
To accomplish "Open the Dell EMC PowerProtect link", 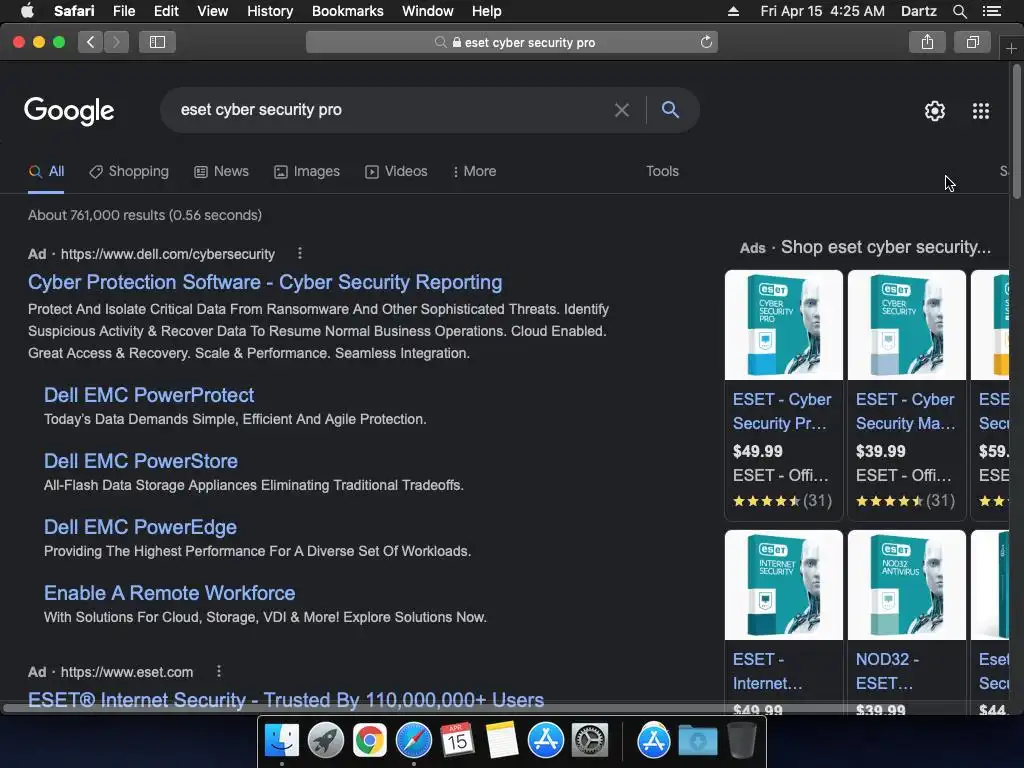I will [x=149, y=395].
